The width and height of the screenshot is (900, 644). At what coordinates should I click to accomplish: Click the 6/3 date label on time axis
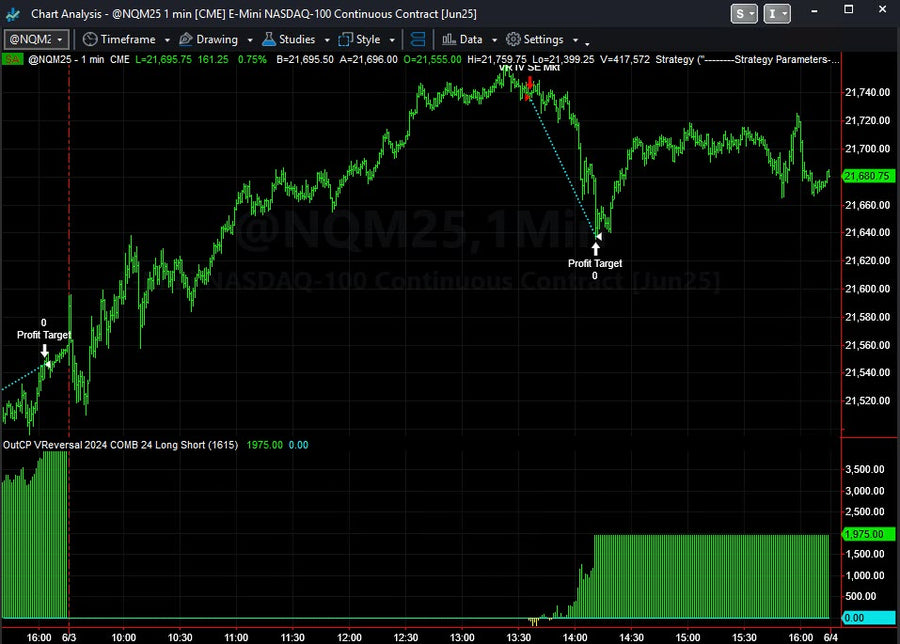[69, 637]
